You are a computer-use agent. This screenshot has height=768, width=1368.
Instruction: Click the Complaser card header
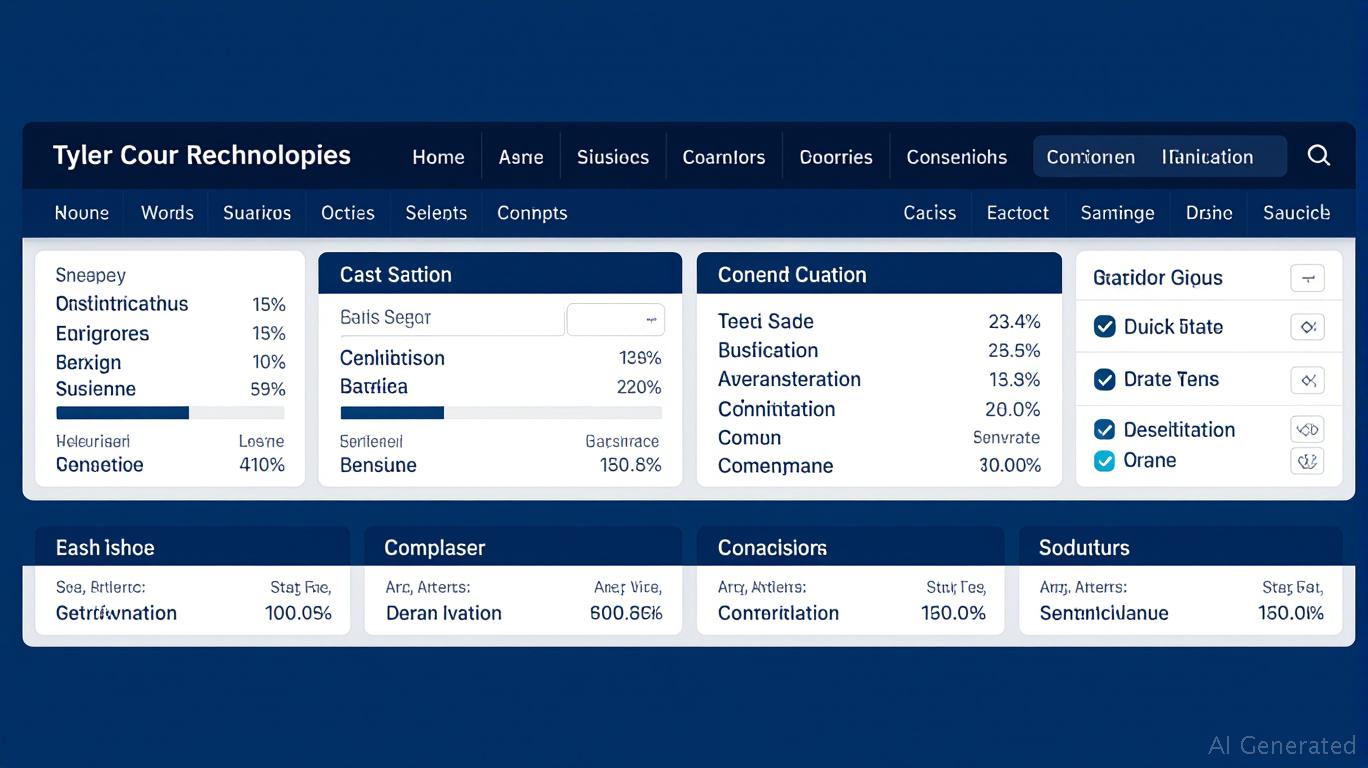tap(523, 547)
